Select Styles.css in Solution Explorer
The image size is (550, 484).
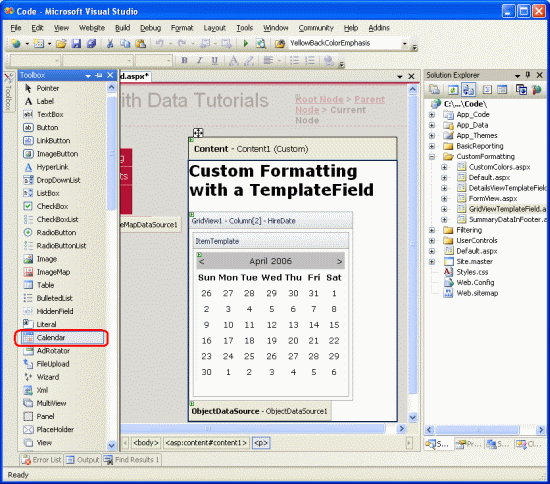click(472, 272)
